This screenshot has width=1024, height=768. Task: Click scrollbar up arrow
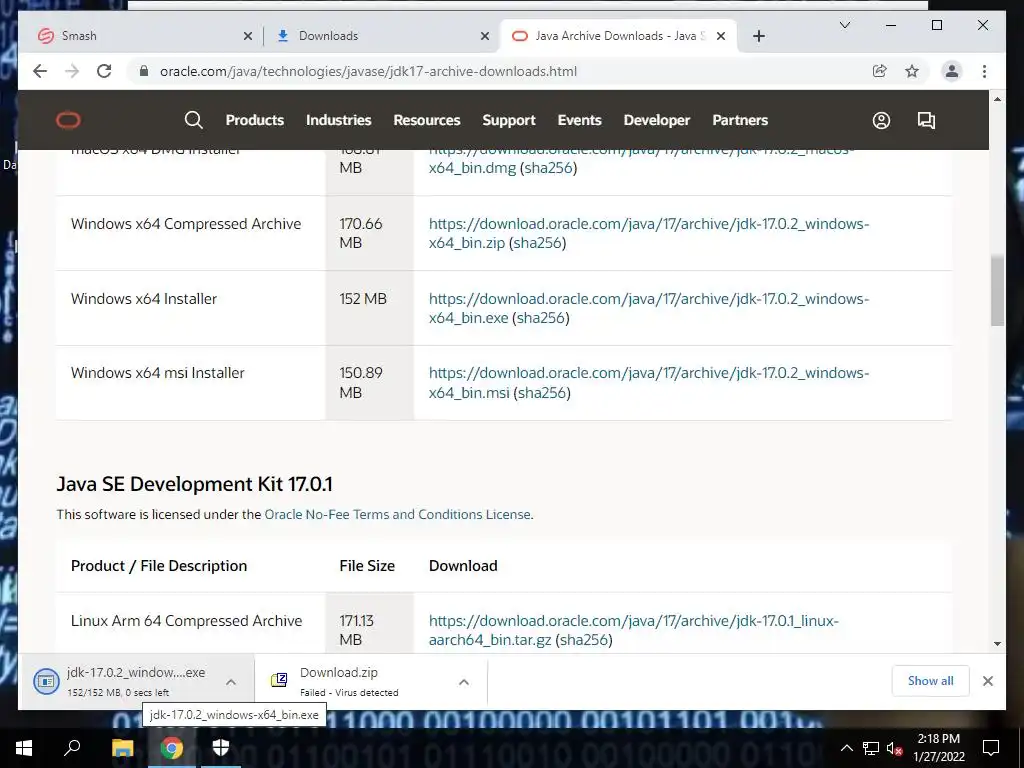[x=997, y=99]
